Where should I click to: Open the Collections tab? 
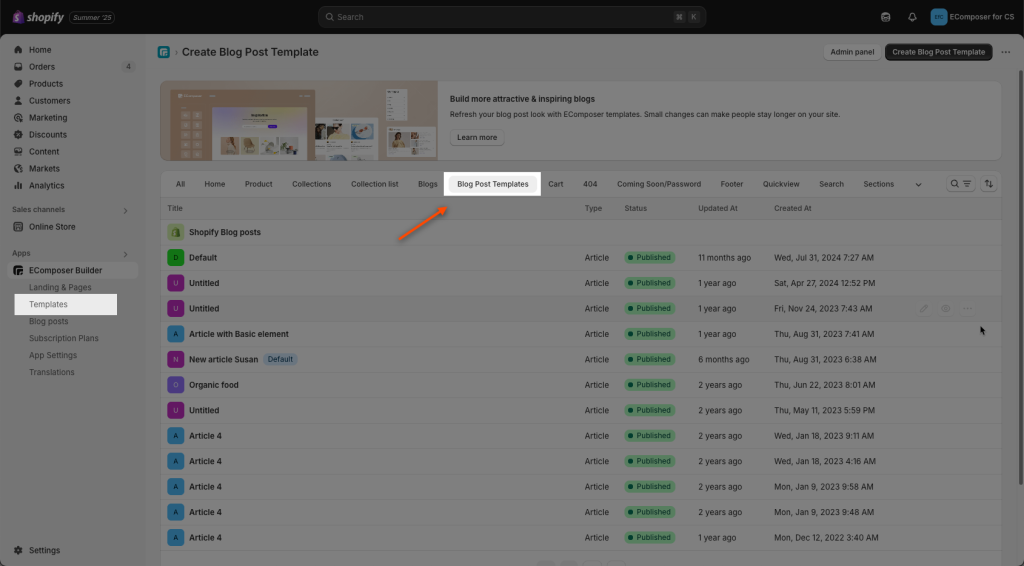[x=312, y=184]
